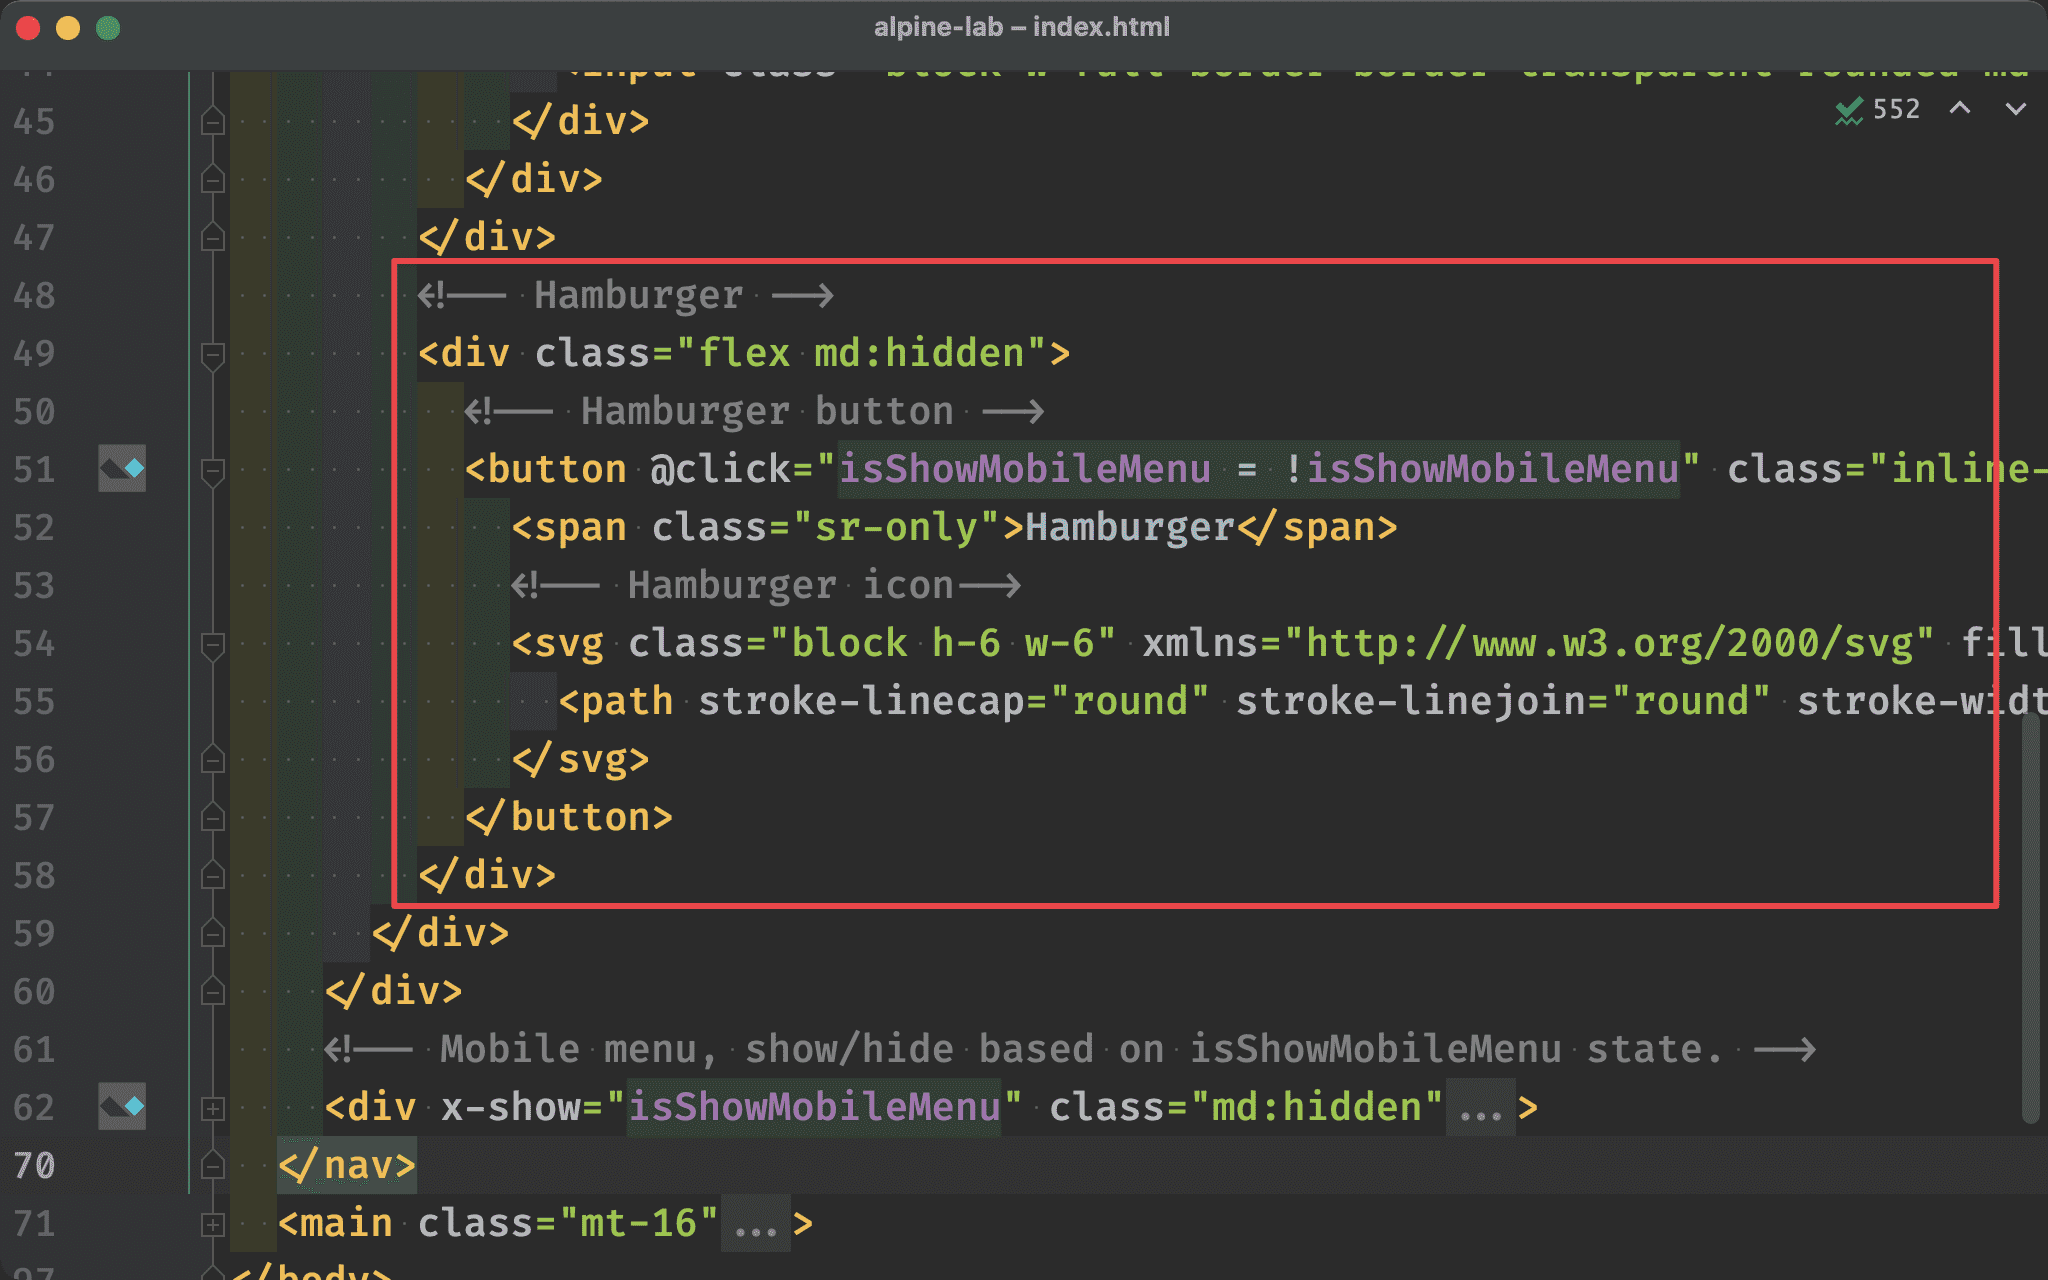This screenshot has height=1280, width=2048.
Task: Click !isShowMobileMenu negation in @click expression
Action: click(1482, 470)
